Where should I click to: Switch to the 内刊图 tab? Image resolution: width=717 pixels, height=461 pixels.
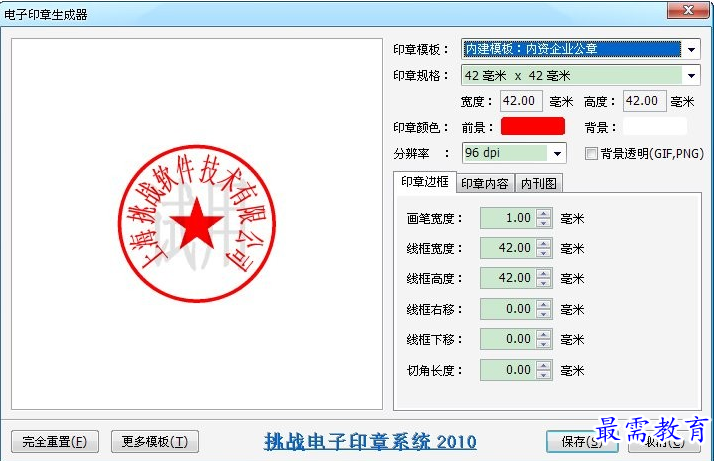click(539, 183)
